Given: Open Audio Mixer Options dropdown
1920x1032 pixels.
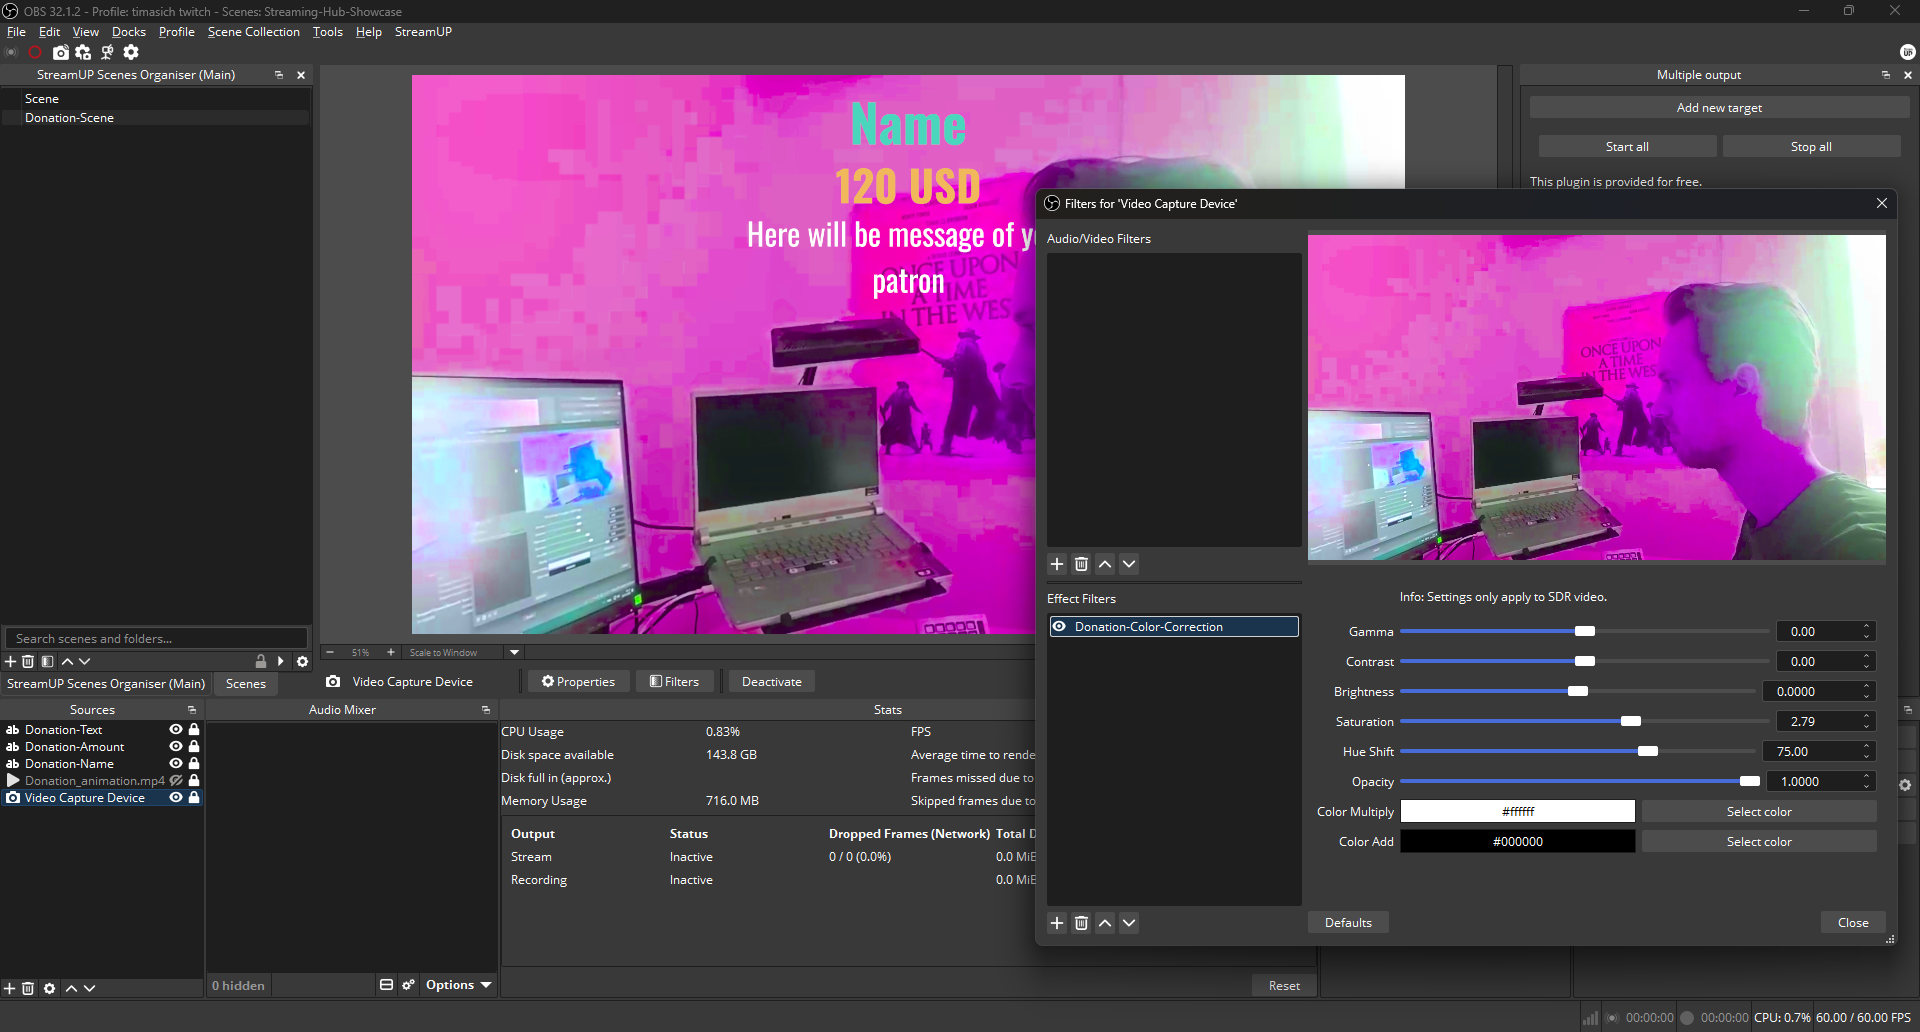Looking at the screenshot, I should point(459,985).
